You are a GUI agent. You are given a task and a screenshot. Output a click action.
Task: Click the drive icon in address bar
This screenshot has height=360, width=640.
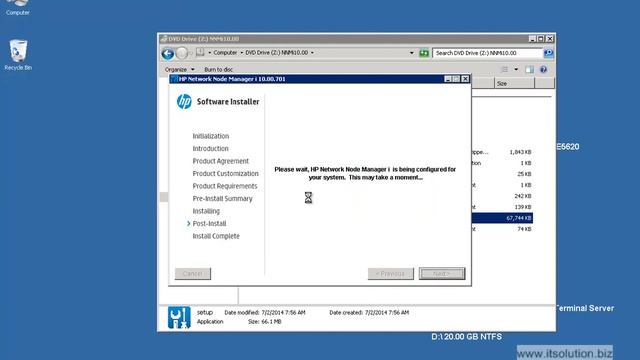pyautogui.click(x=200, y=53)
